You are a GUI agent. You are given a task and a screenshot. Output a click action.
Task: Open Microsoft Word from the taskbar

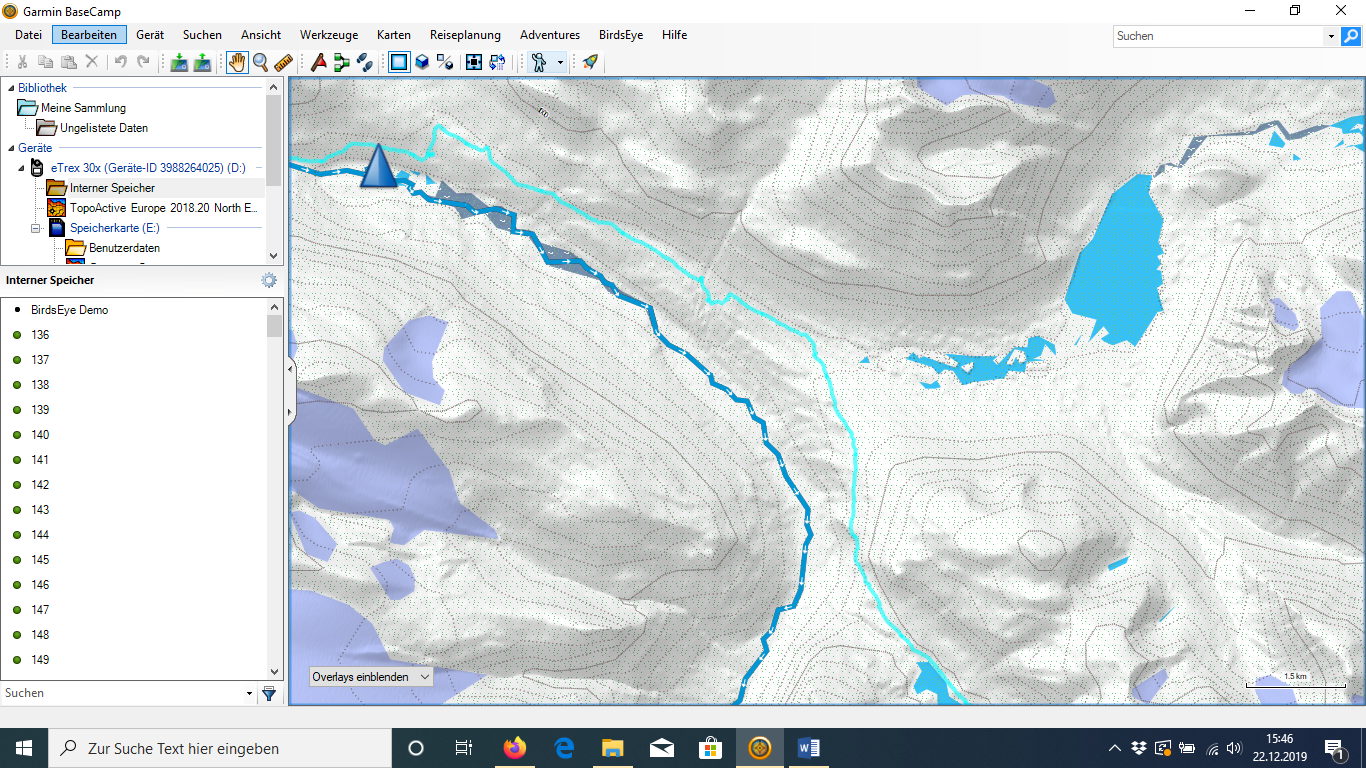click(x=809, y=748)
